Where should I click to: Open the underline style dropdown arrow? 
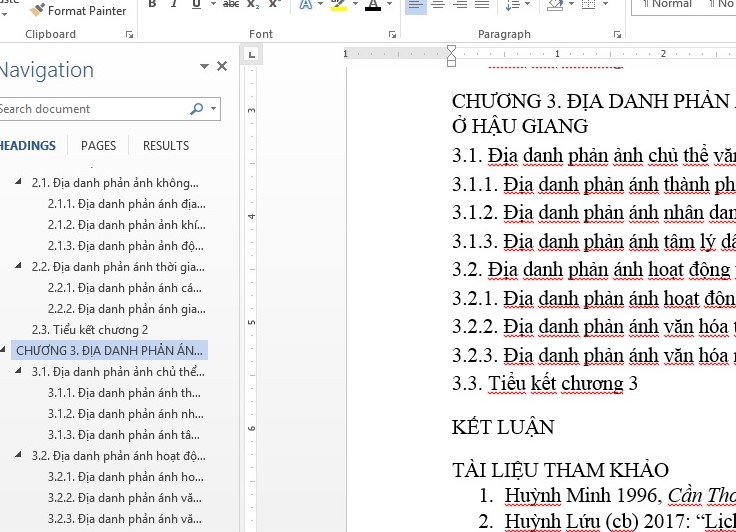213,4
